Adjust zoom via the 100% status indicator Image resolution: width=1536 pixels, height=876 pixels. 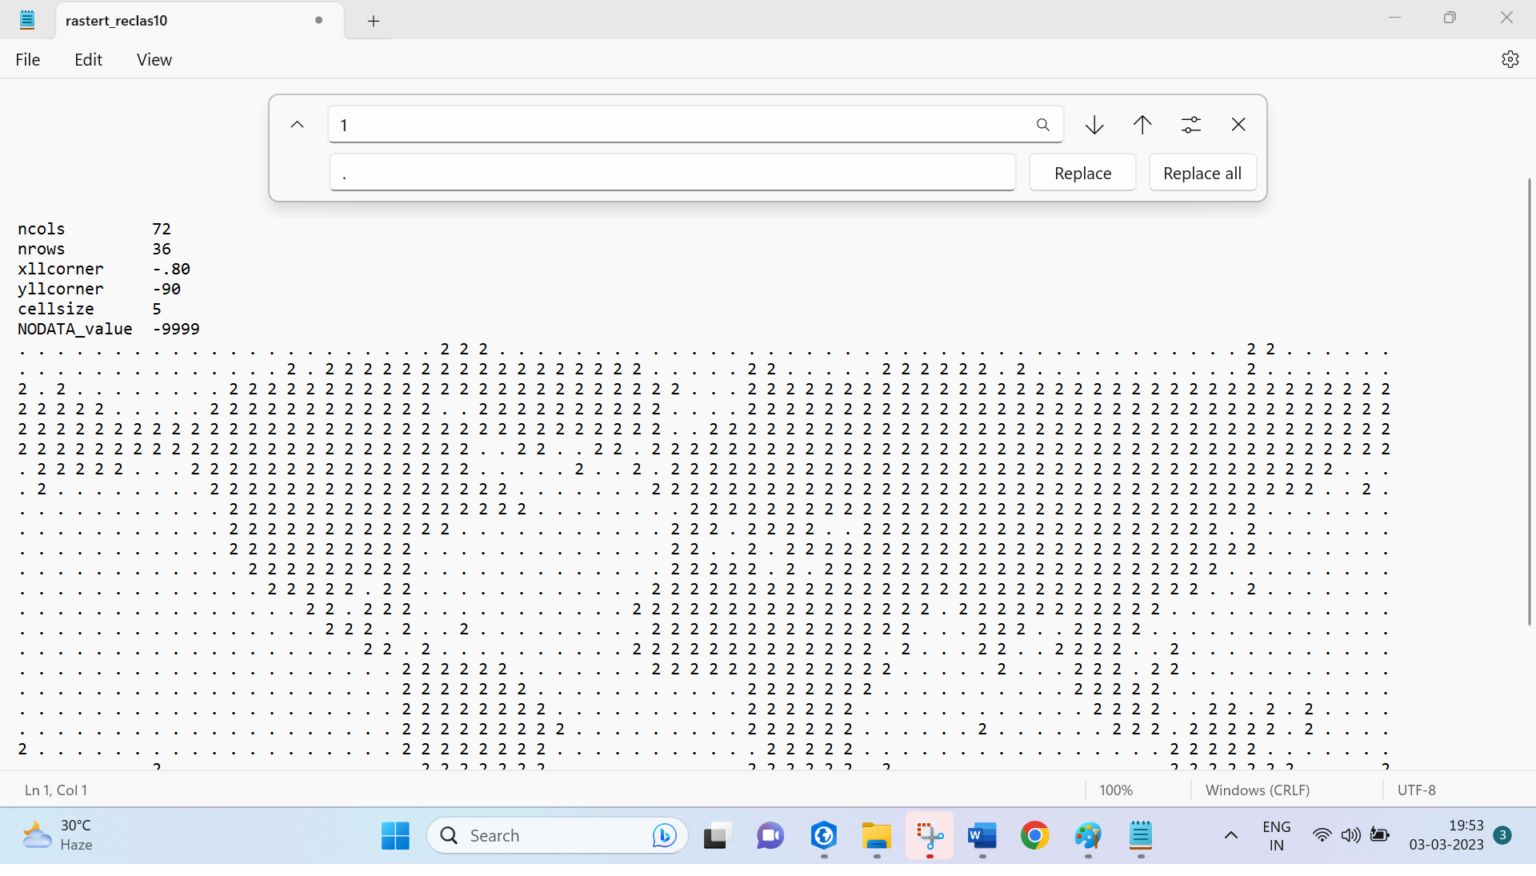[x=1115, y=789]
